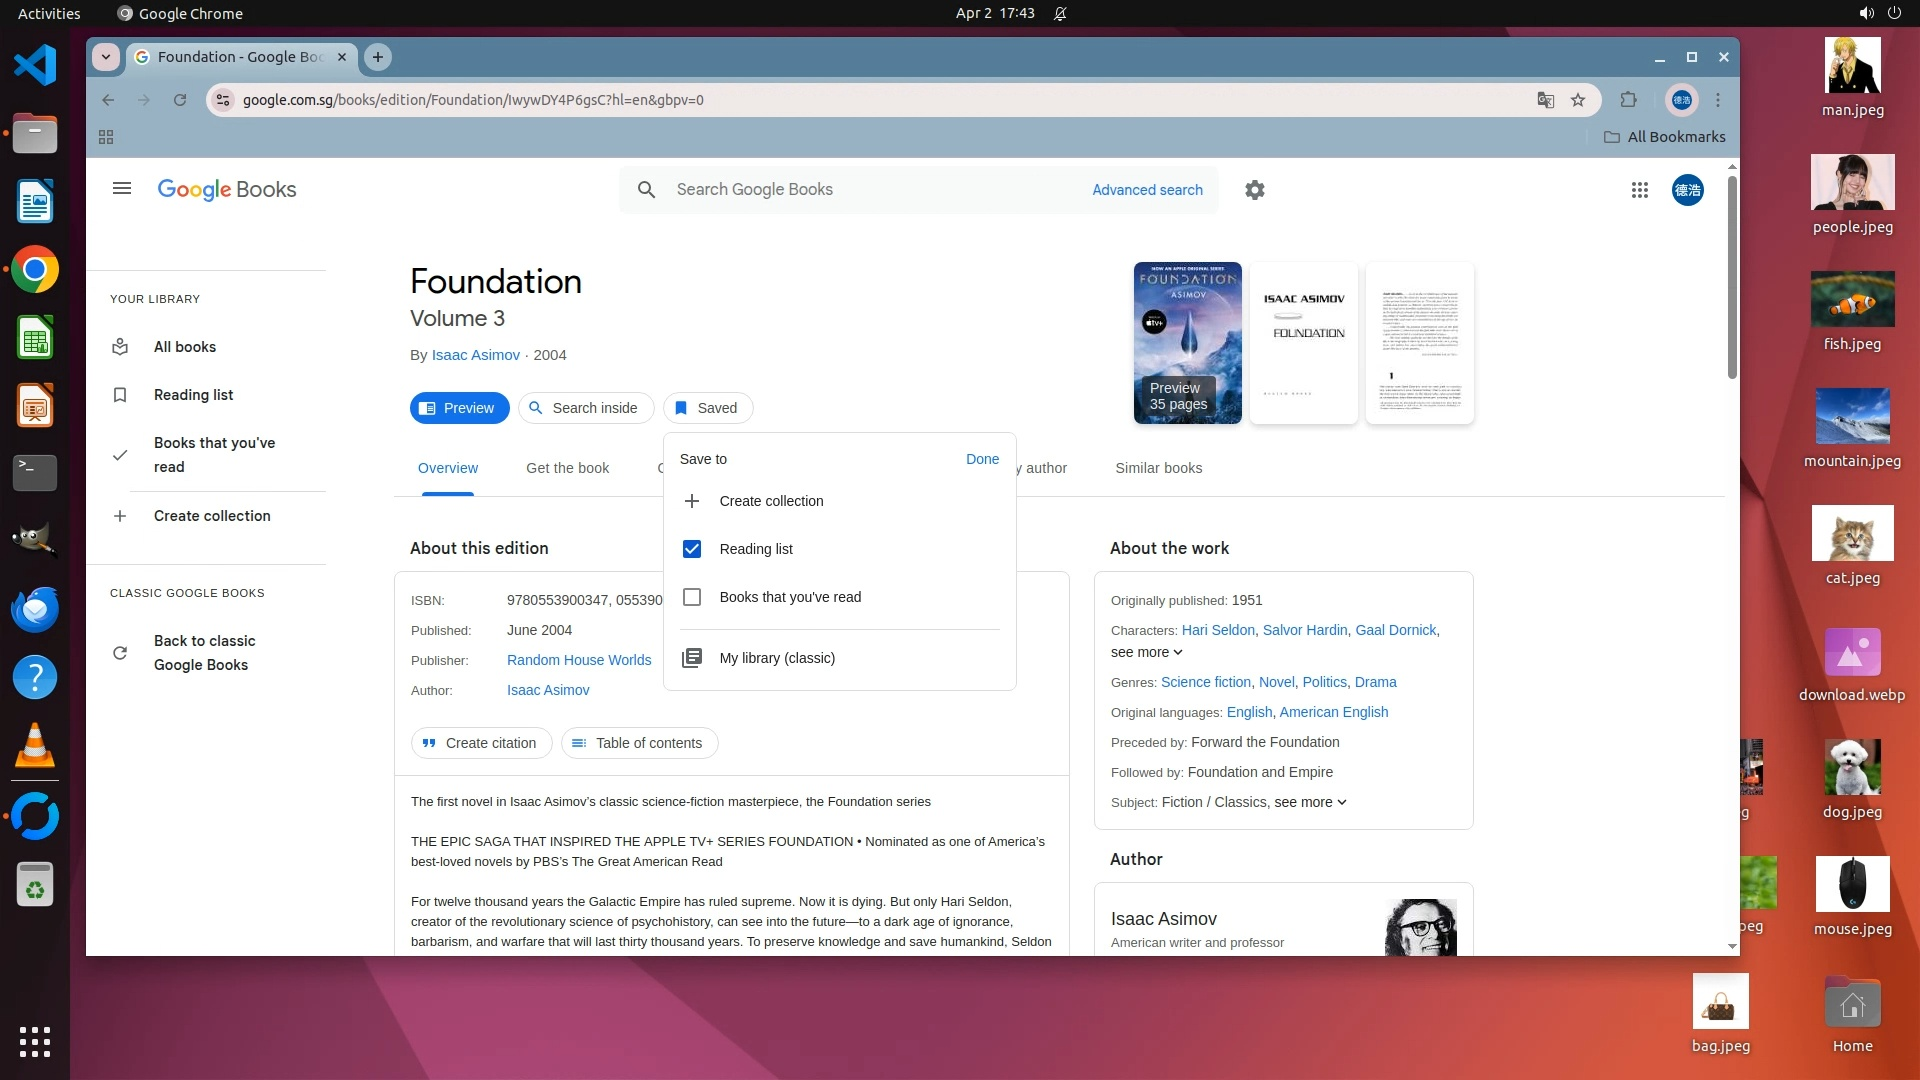Viewport: 1920px width, 1080px height.
Task: Click Done in the Save to popup
Action: [x=982, y=459]
